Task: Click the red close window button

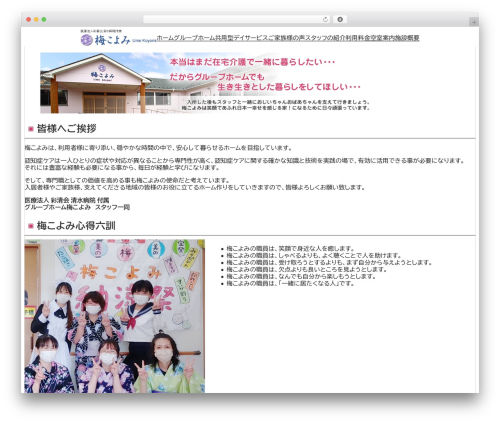Action: pos(29,19)
